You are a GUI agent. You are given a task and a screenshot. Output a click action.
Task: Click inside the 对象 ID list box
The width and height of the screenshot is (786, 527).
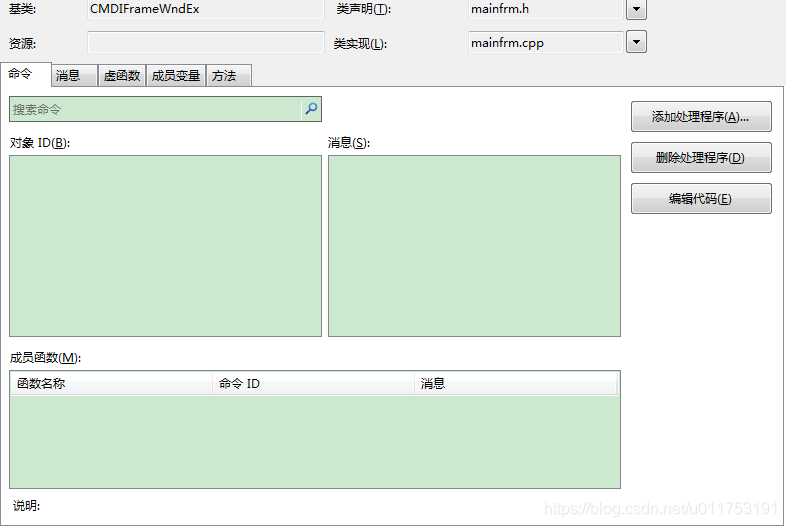165,246
